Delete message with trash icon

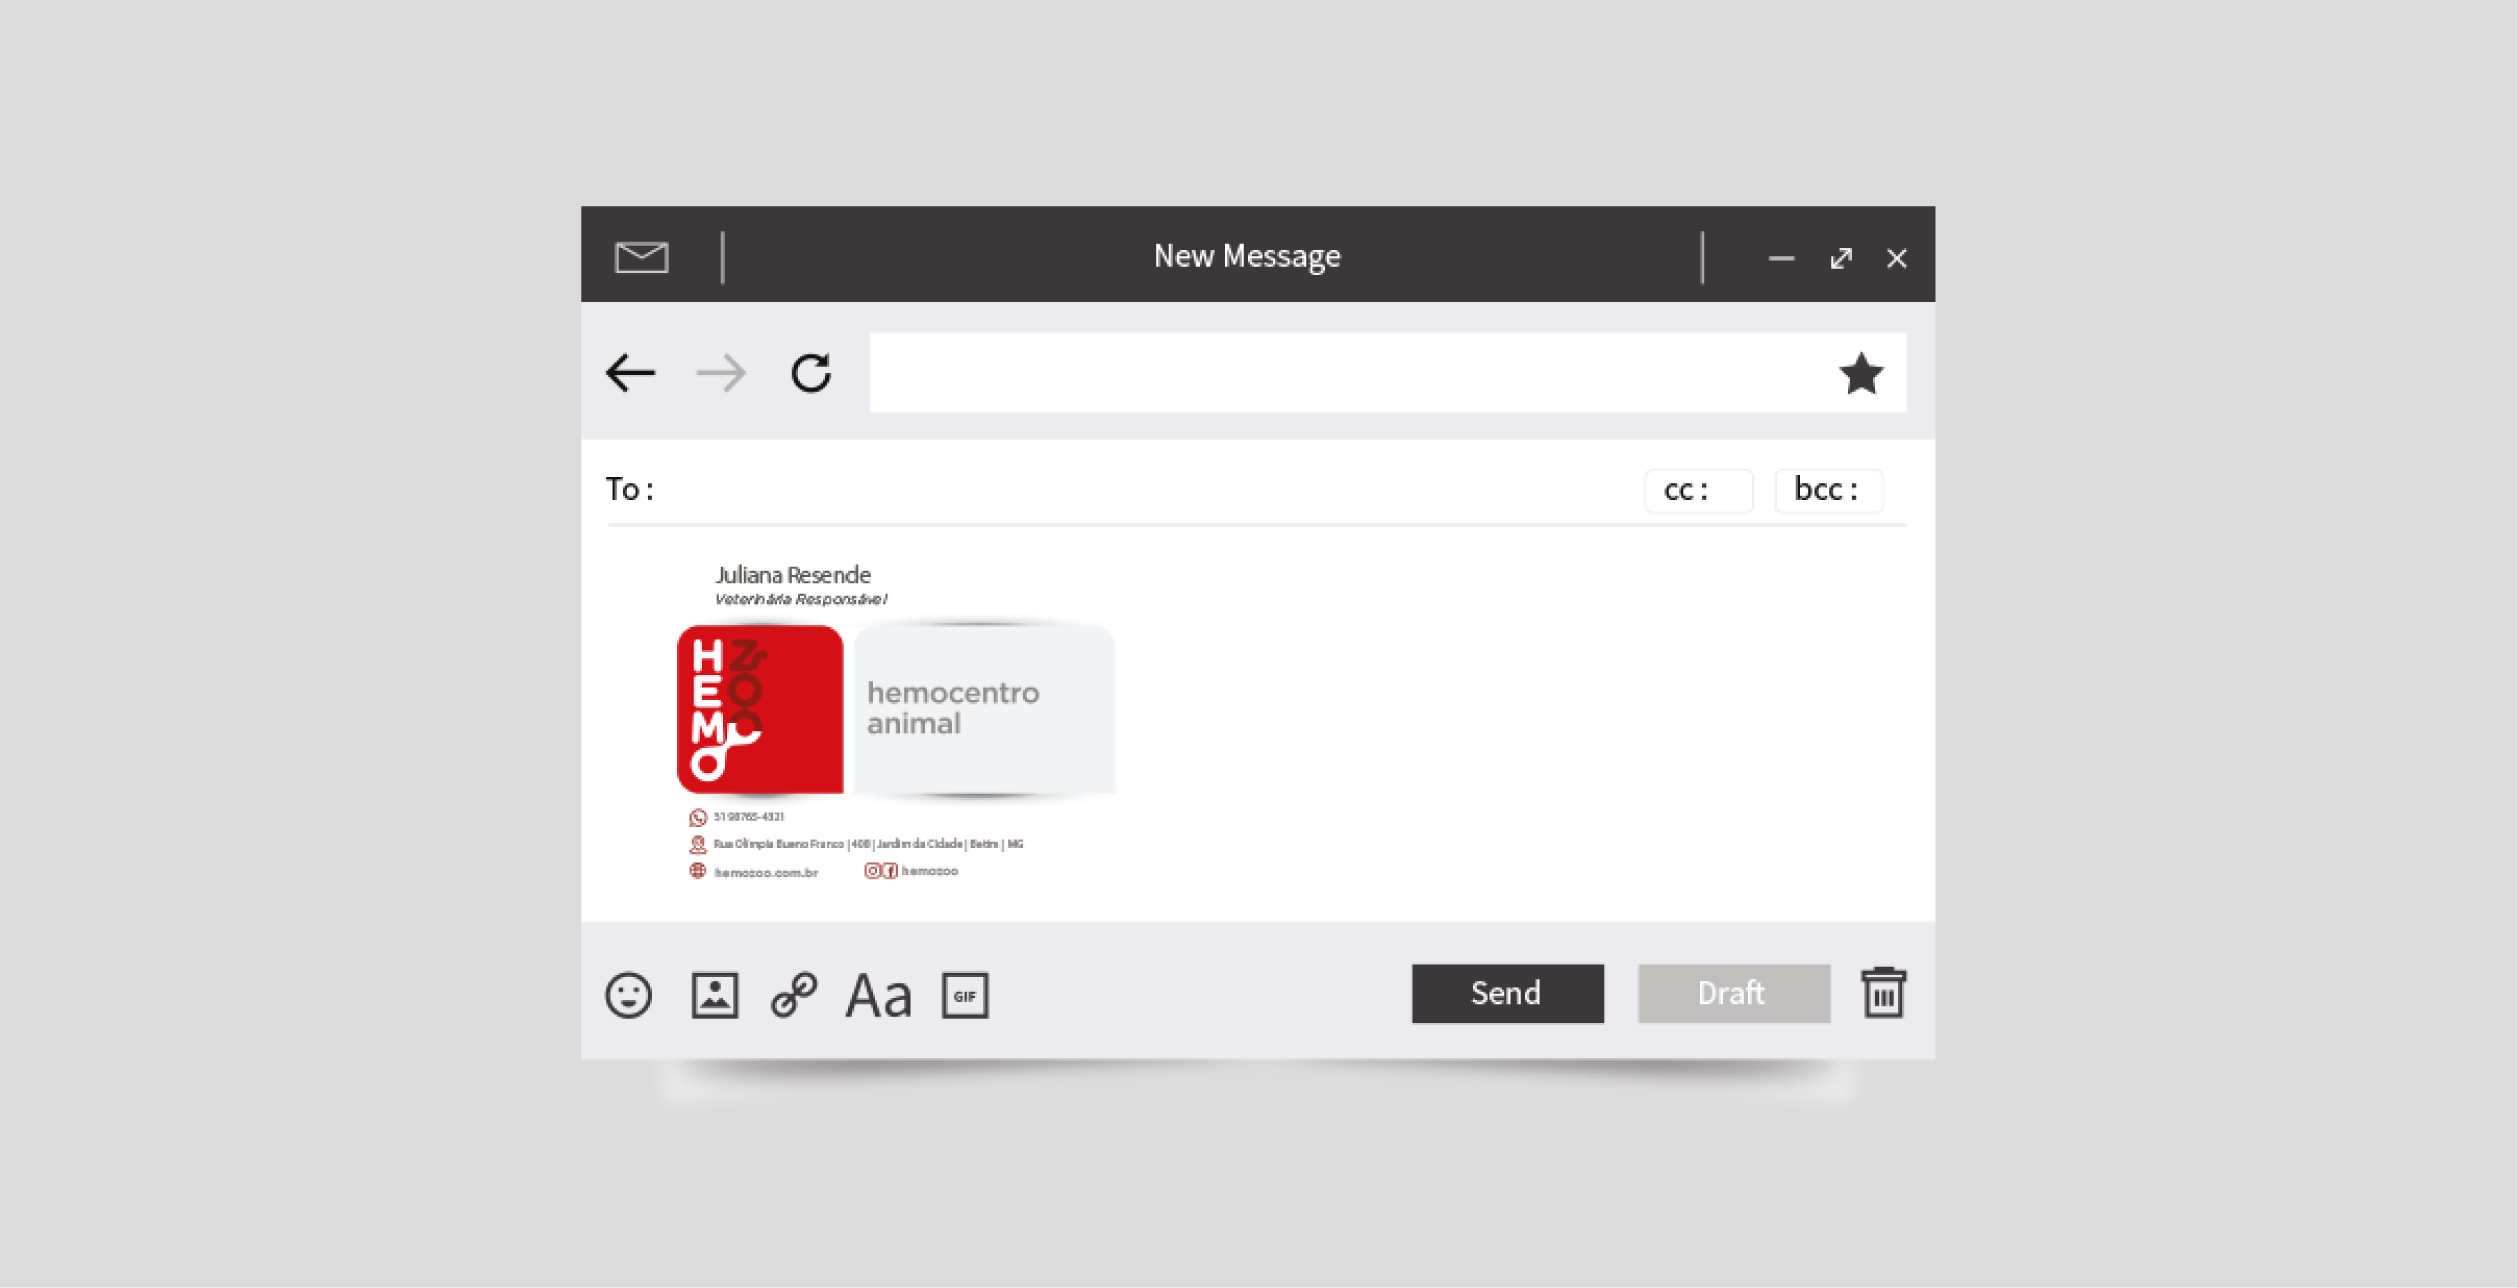point(1883,993)
